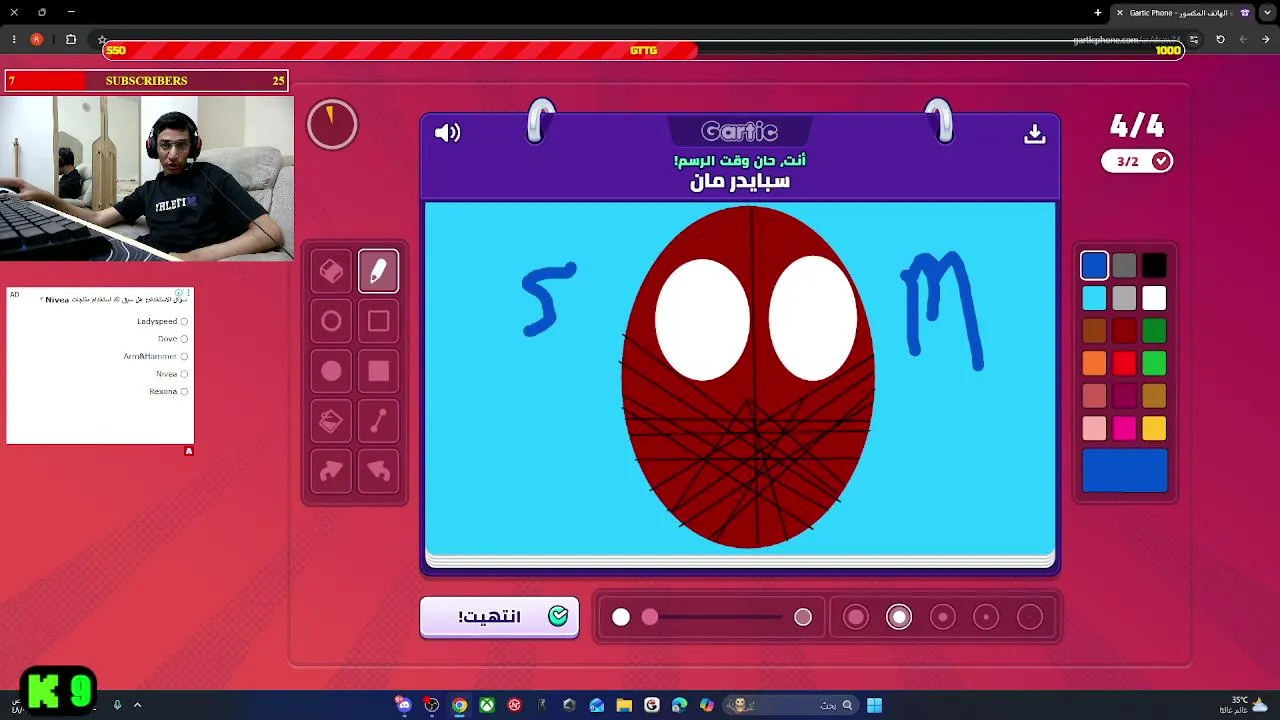Viewport: 1280px width, 720px height.
Task: Pick the orange color swatch
Action: (1094, 363)
